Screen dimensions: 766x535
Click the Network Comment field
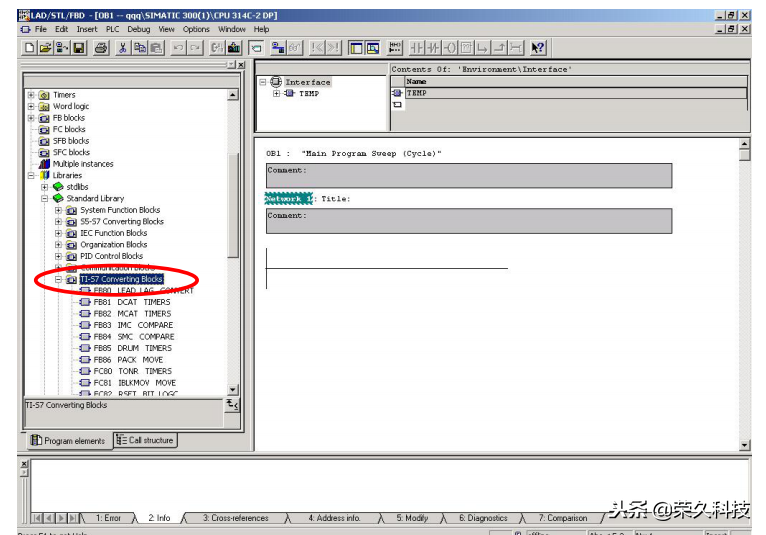(468, 223)
